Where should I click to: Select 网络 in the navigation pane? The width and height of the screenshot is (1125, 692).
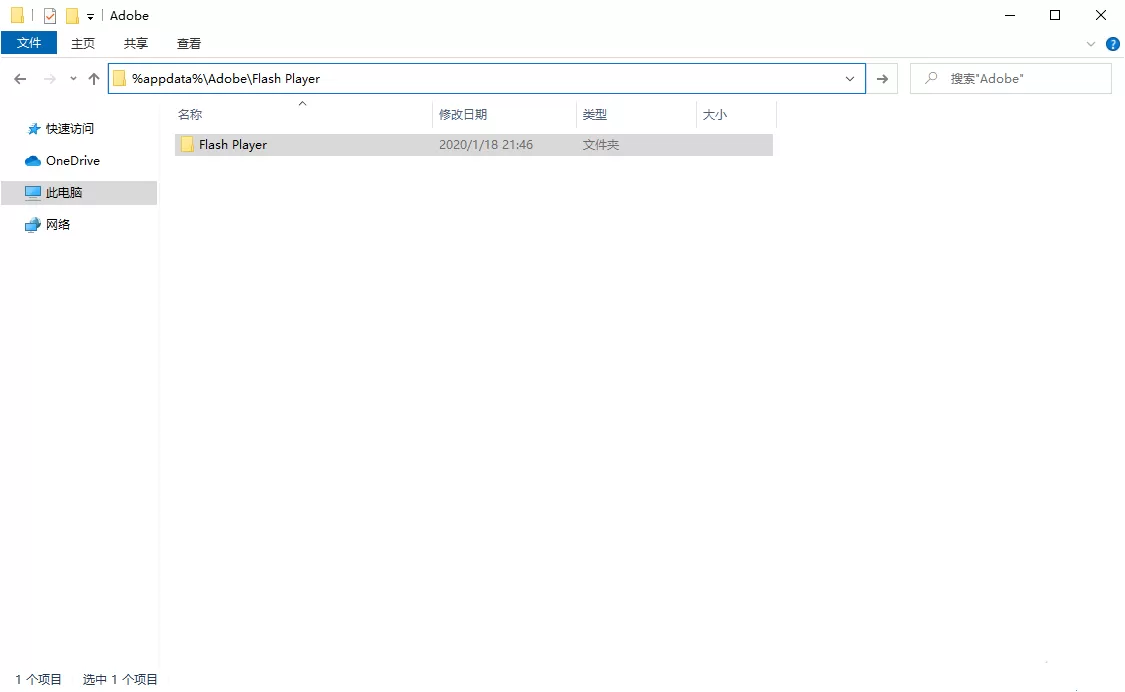(58, 225)
